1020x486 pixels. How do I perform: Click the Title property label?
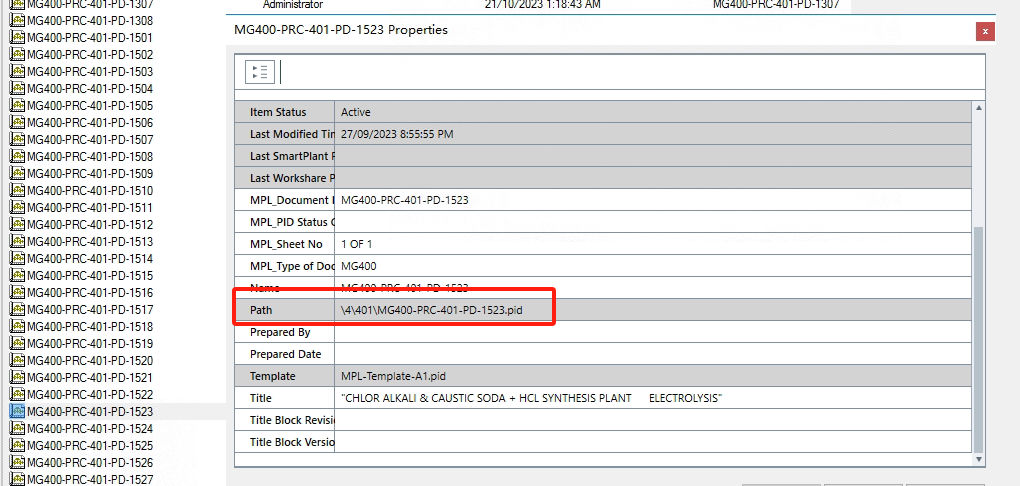pyautogui.click(x=261, y=398)
